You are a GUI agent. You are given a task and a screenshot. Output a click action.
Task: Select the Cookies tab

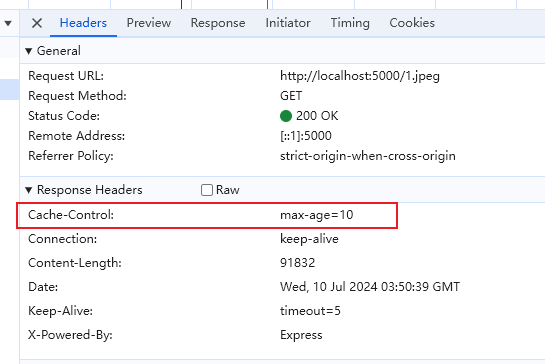pyautogui.click(x=412, y=23)
